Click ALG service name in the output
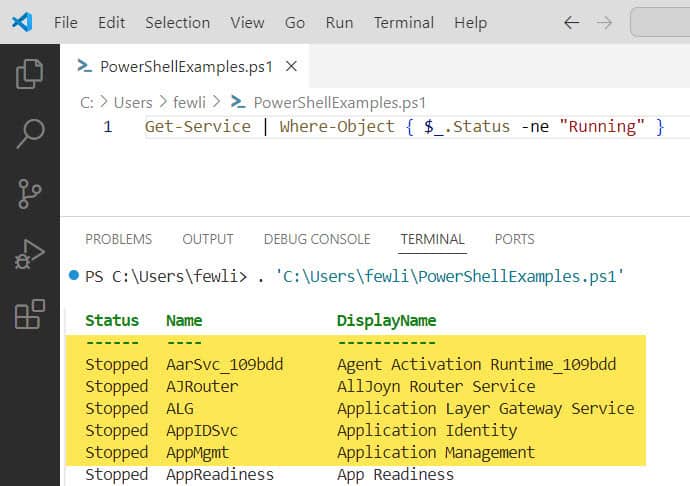This screenshot has height=486, width=690. click(180, 409)
